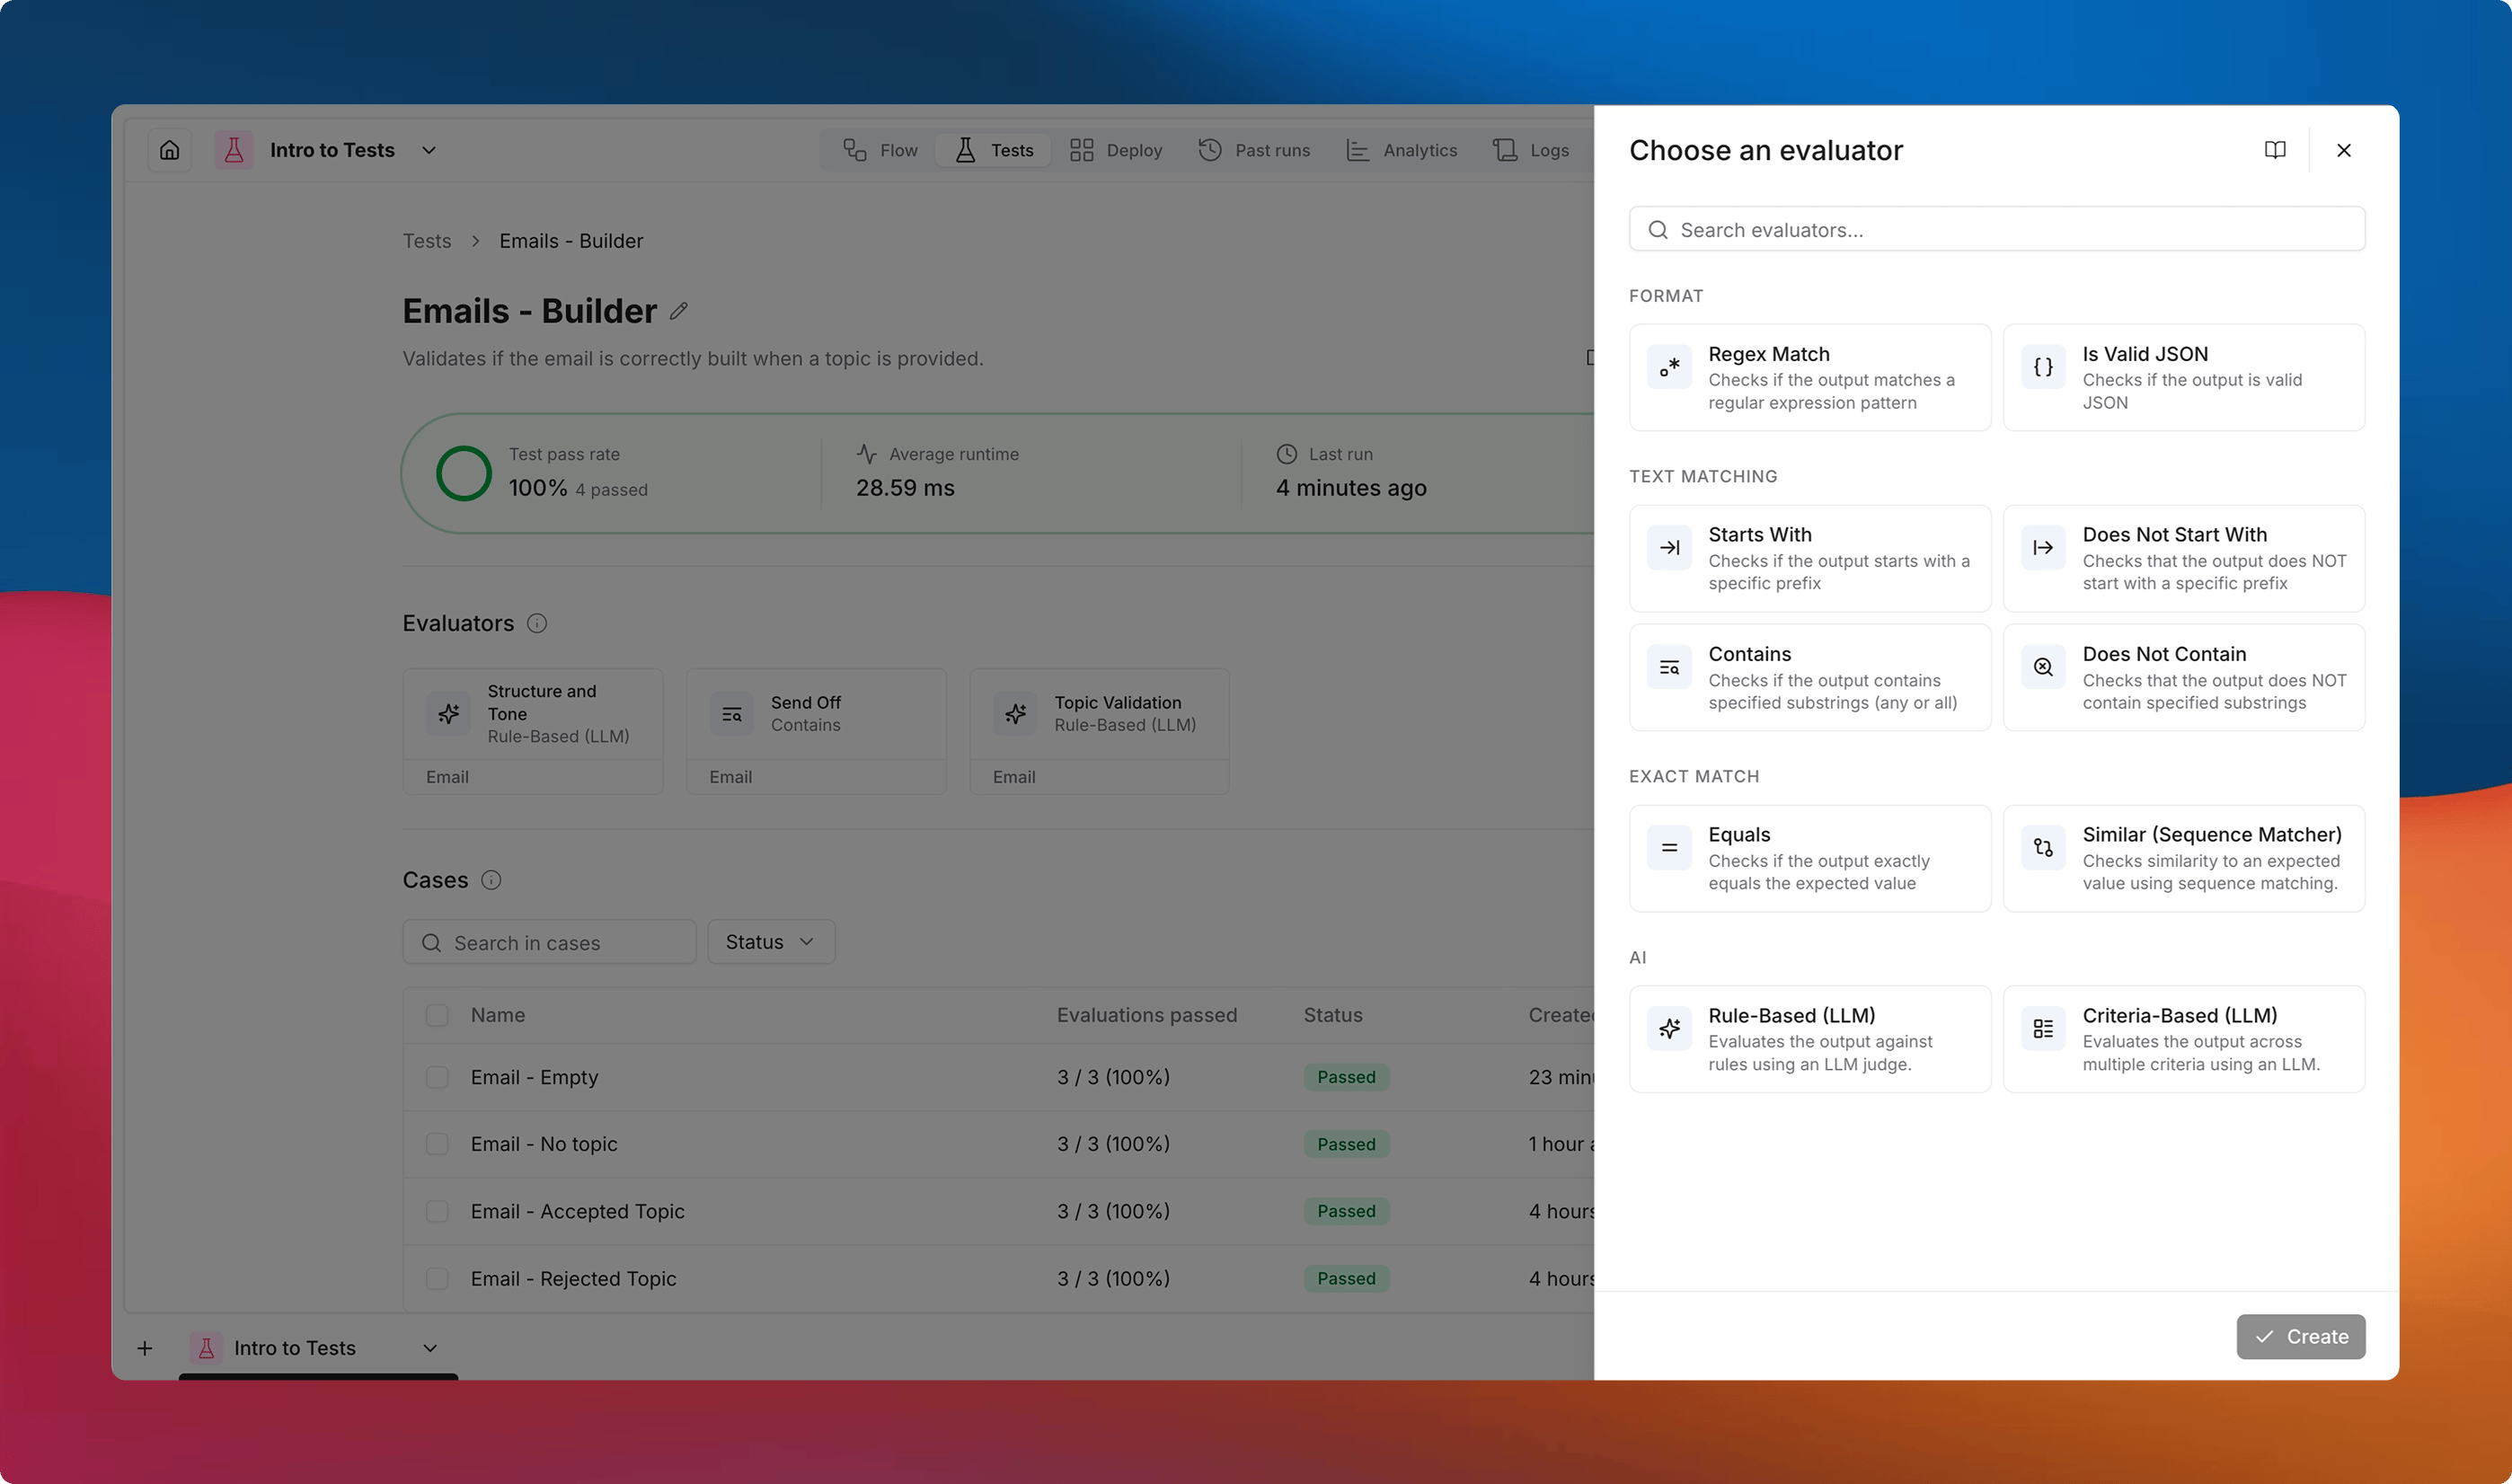Choose the Equals evaluator card
The width and height of the screenshot is (2512, 1484).
(1810, 858)
